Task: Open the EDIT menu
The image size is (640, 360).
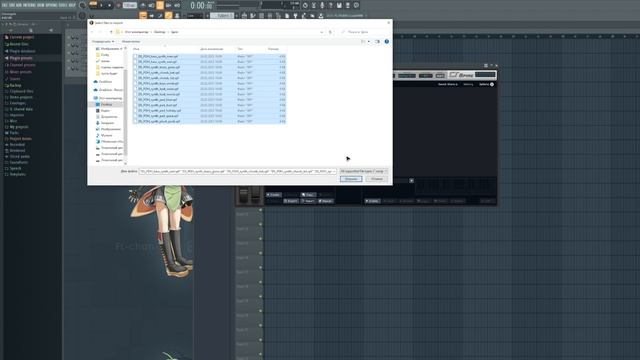Action: (12, 5)
